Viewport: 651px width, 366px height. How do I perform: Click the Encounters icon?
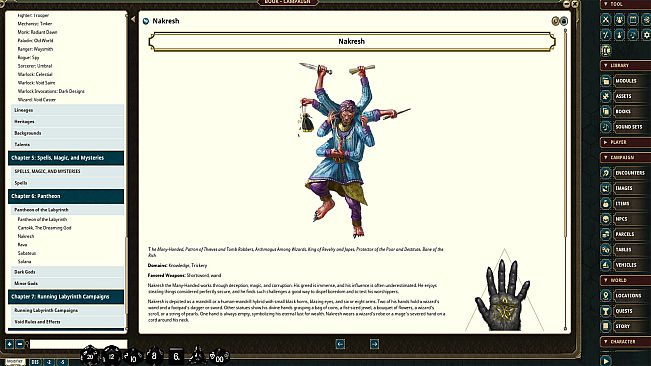pos(606,173)
